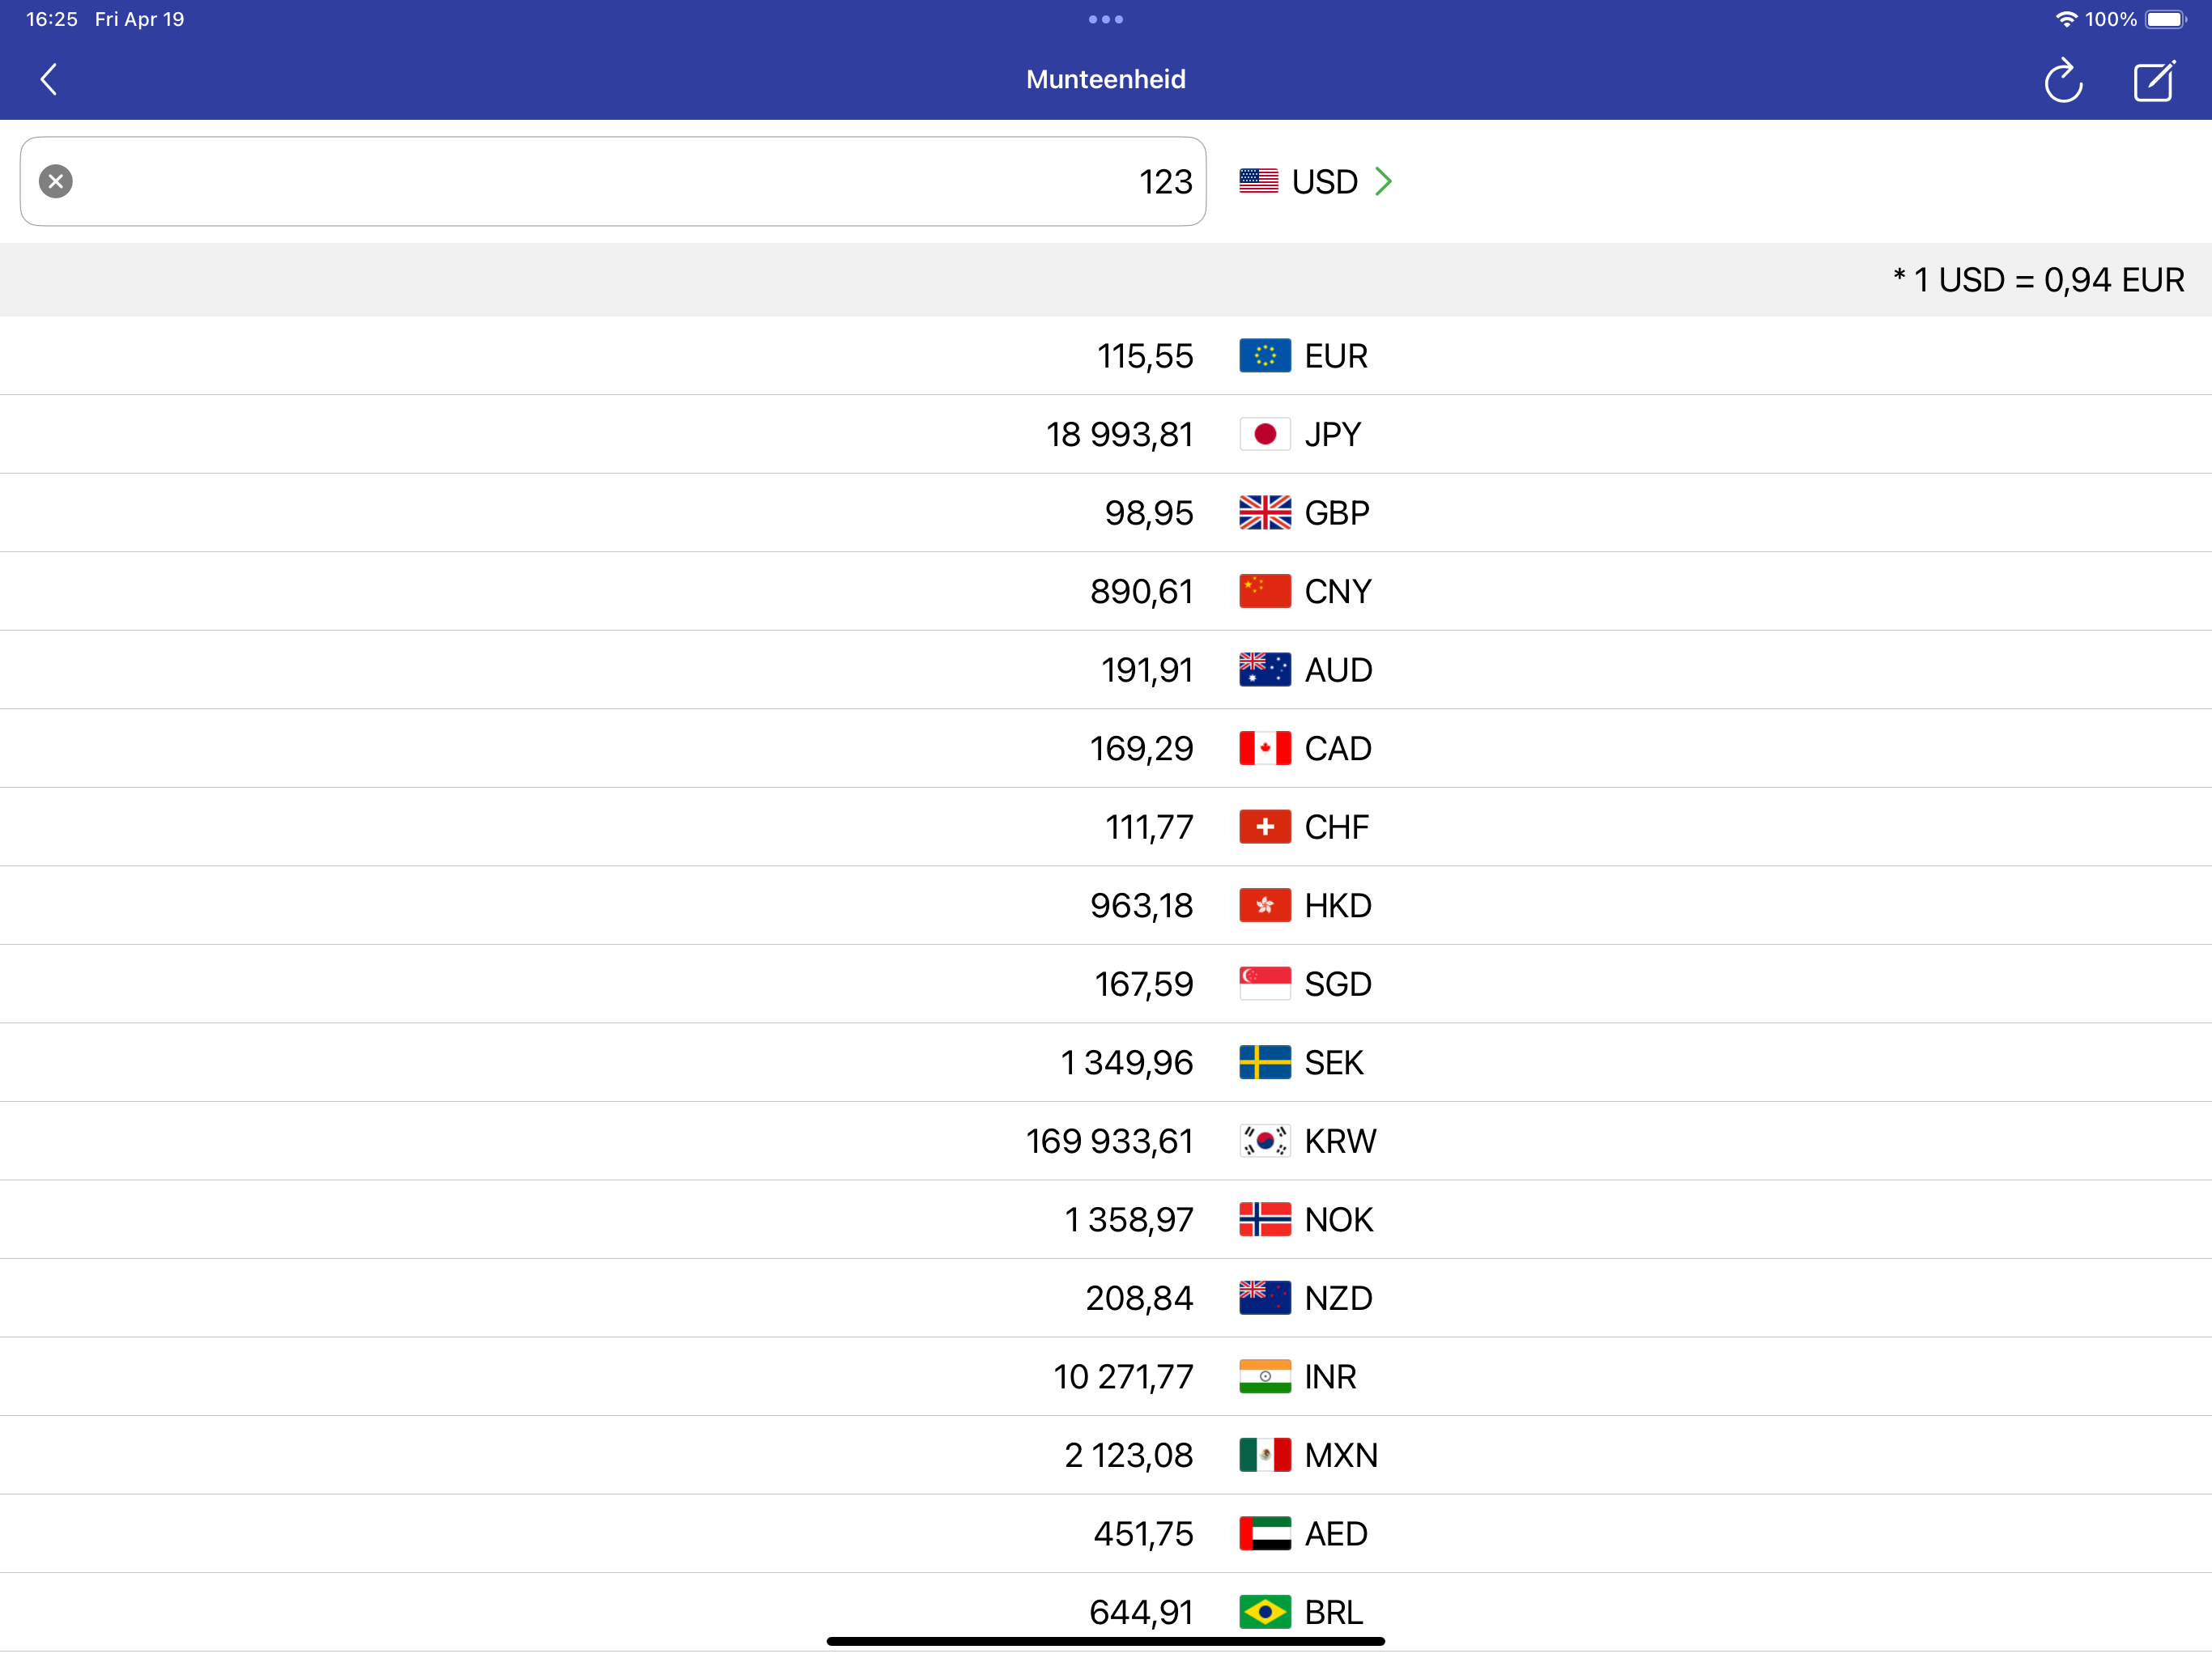Open the NOK 1 358,97 entry
The image size is (2212, 1658).
pos(1106,1219)
